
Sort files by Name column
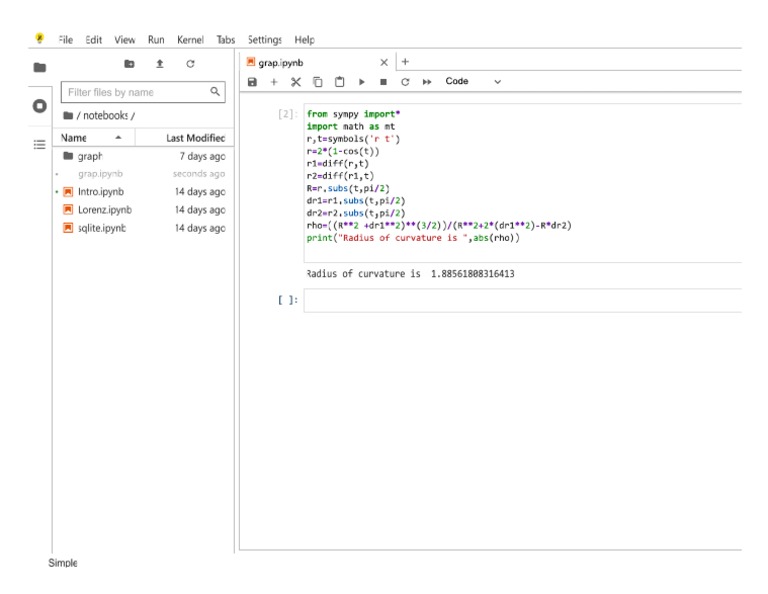click(75, 137)
